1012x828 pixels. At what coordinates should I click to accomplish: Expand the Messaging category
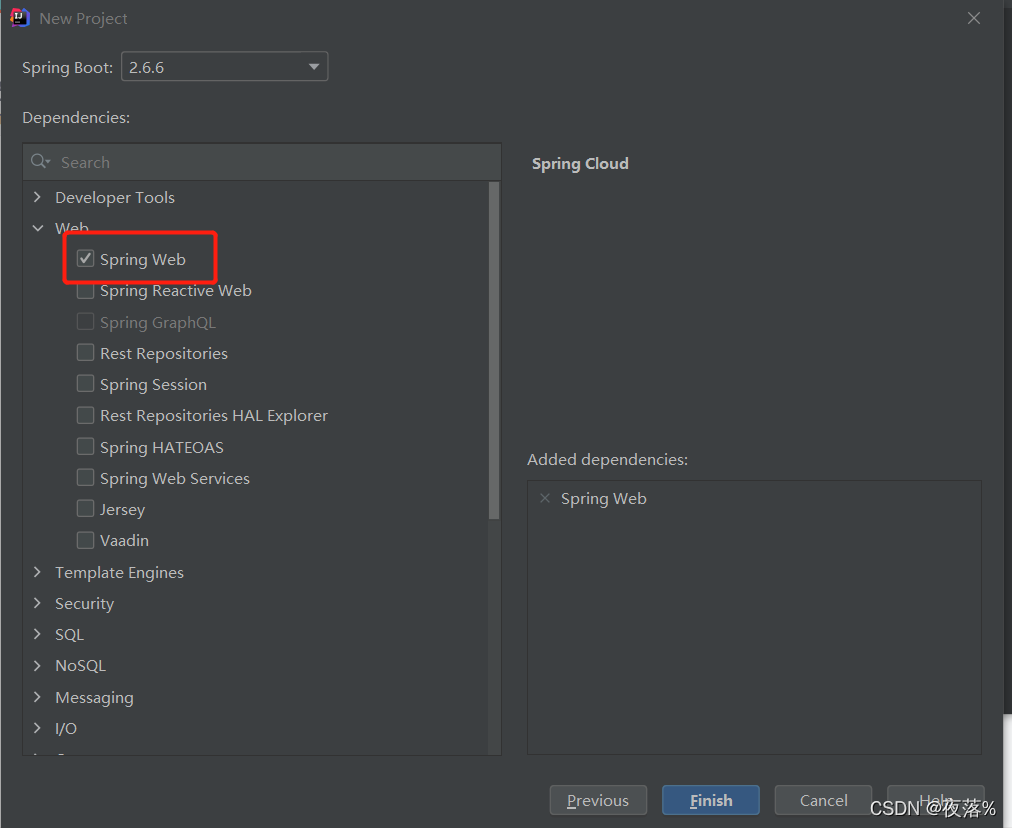pos(37,697)
